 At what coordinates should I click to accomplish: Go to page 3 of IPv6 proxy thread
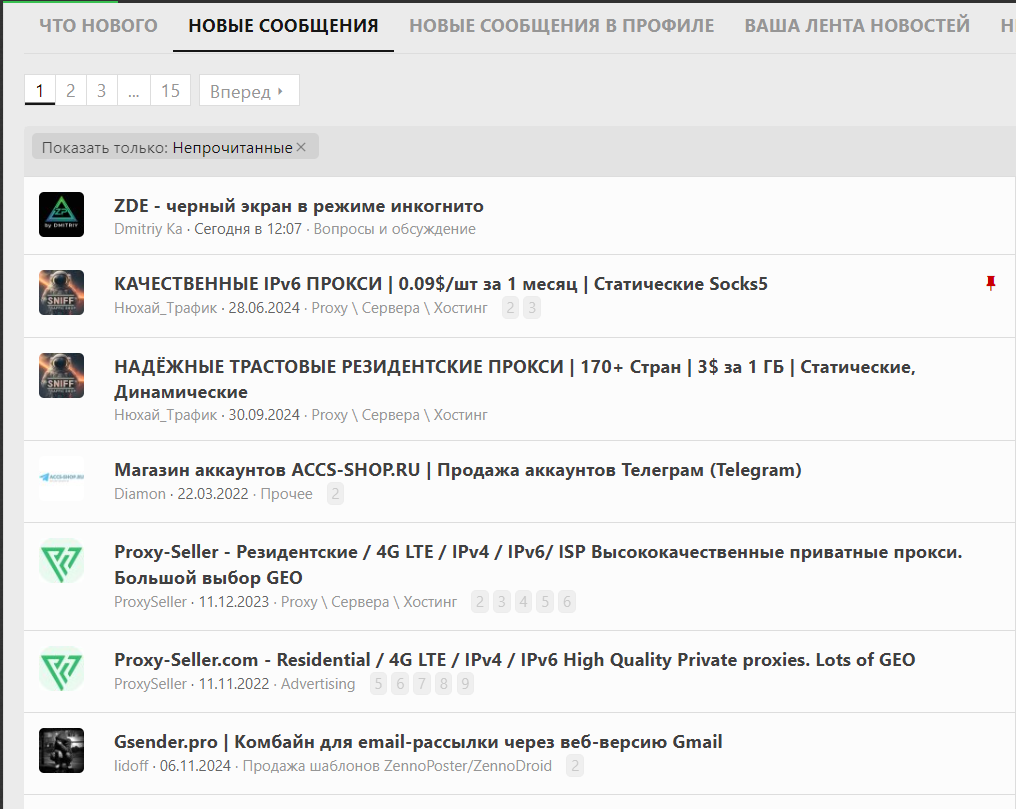[x=532, y=308]
